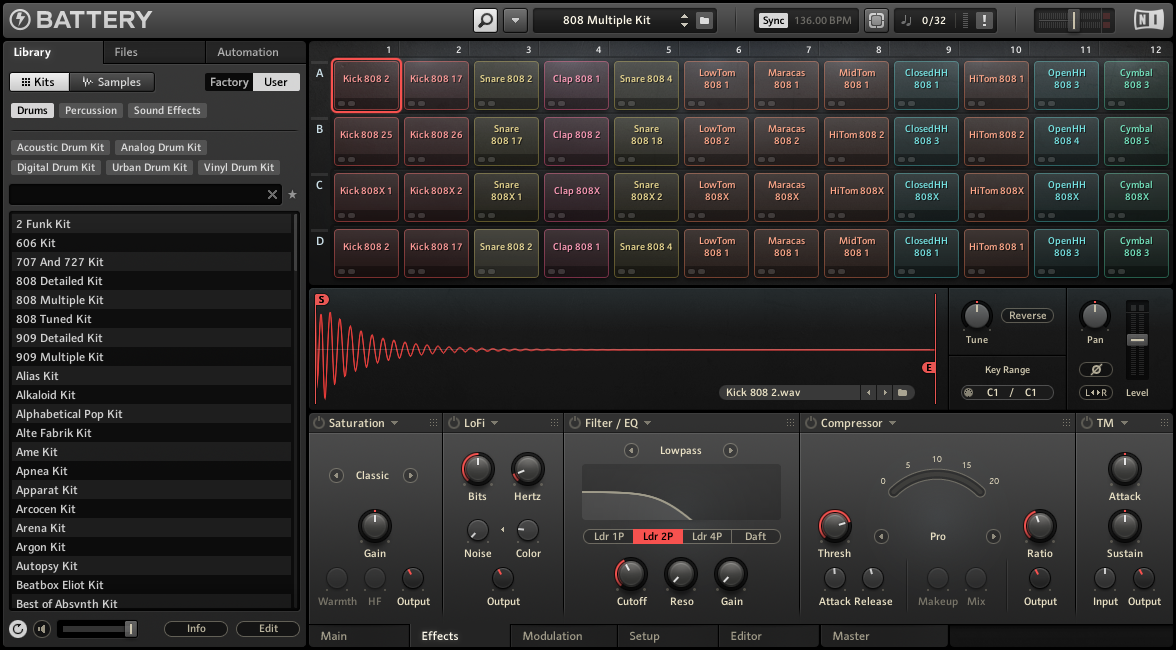The width and height of the screenshot is (1176, 650).
Task: Click the favorites star icon
Action: click(292, 194)
